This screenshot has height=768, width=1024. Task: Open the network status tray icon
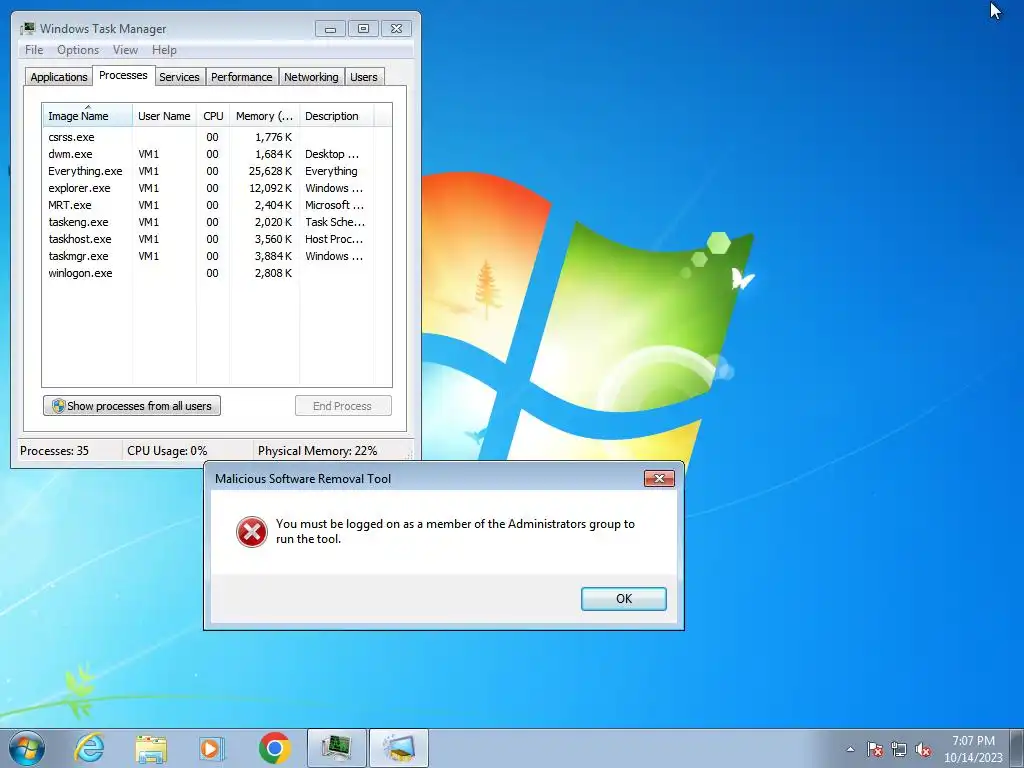(x=899, y=749)
